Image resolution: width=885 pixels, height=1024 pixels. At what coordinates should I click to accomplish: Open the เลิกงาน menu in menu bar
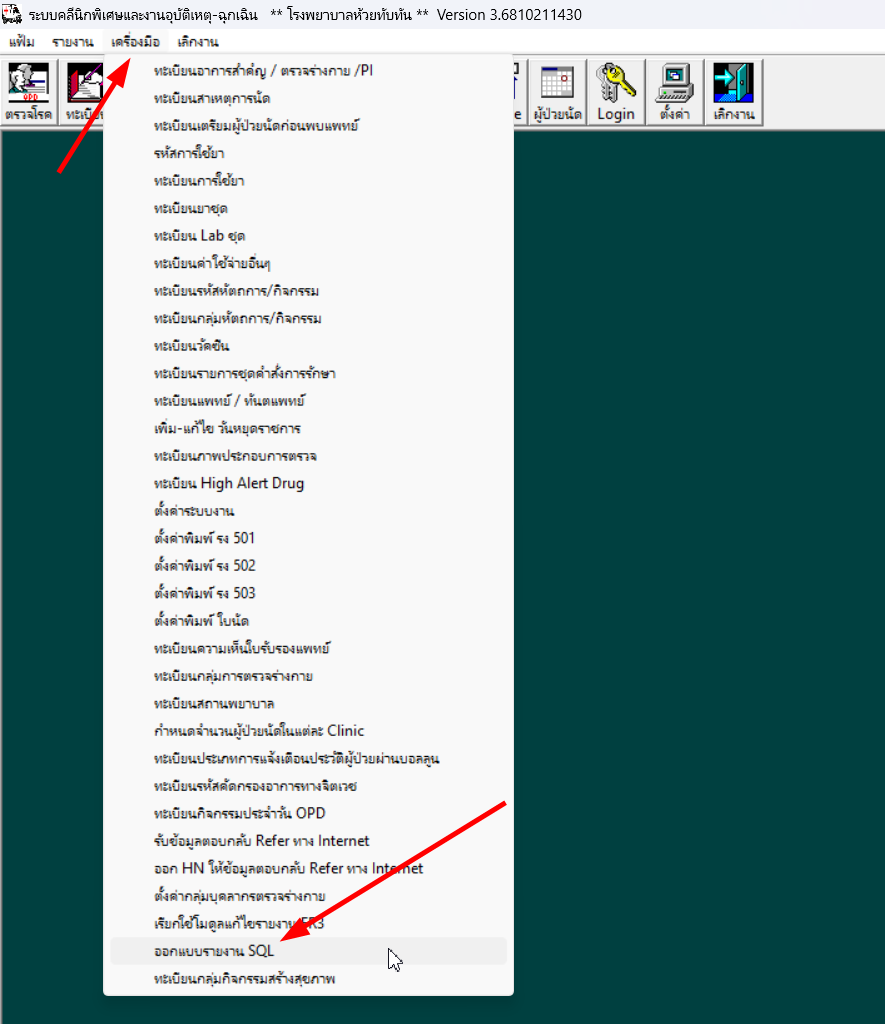click(198, 42)
